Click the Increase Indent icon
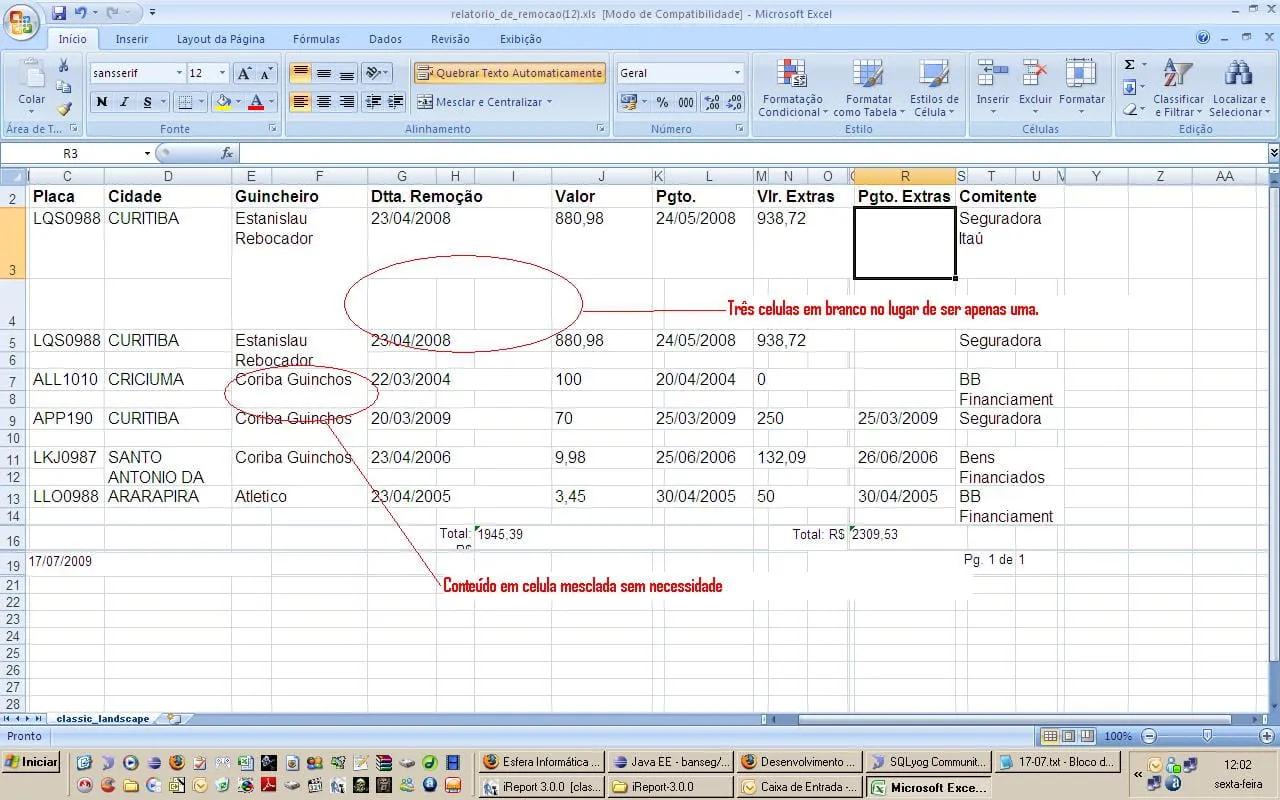Screen dimensions: 1280x800 click(396, 102)
